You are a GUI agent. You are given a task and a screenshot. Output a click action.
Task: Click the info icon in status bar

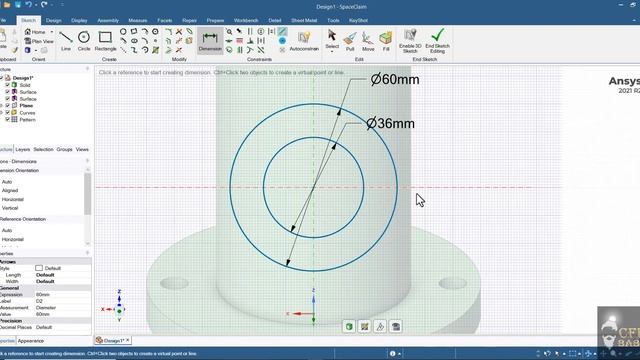(392, 353)
